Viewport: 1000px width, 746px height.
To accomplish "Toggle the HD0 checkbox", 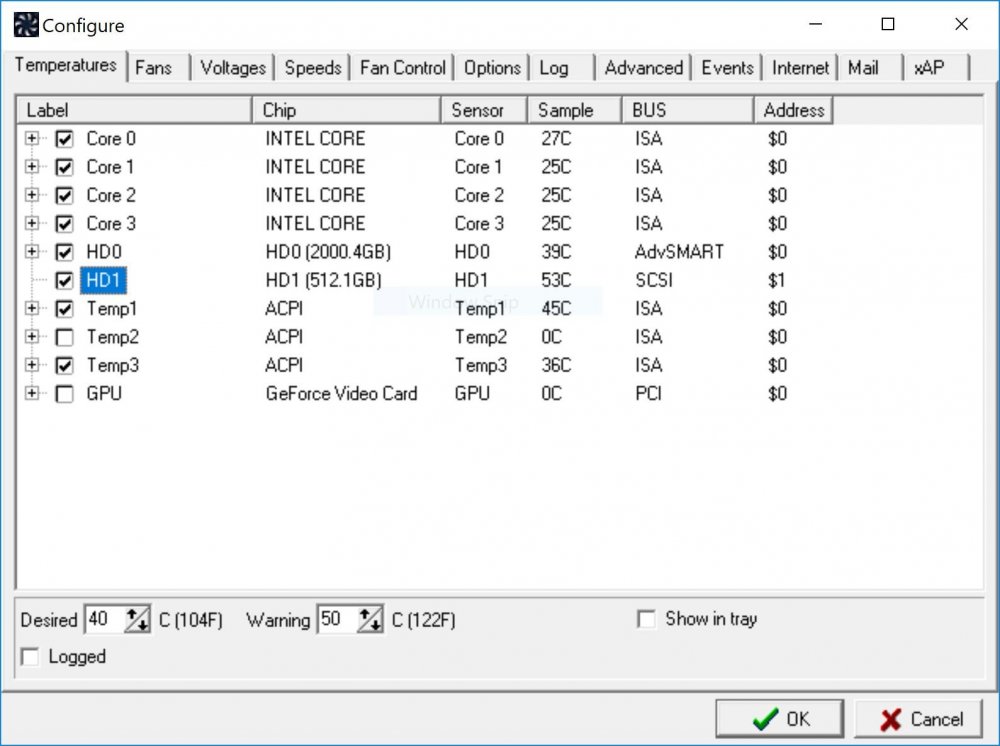I will tap(64, 252).
